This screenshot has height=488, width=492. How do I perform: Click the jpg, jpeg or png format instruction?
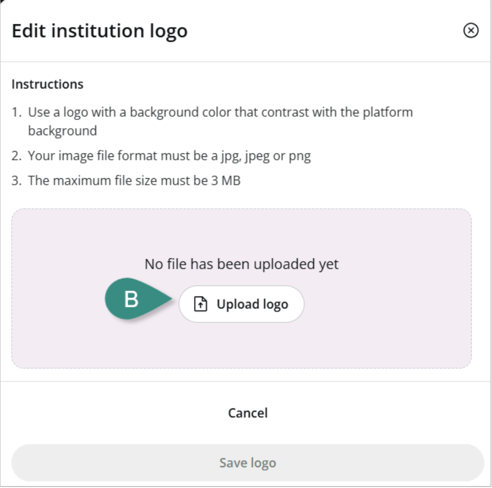(169, 156)
